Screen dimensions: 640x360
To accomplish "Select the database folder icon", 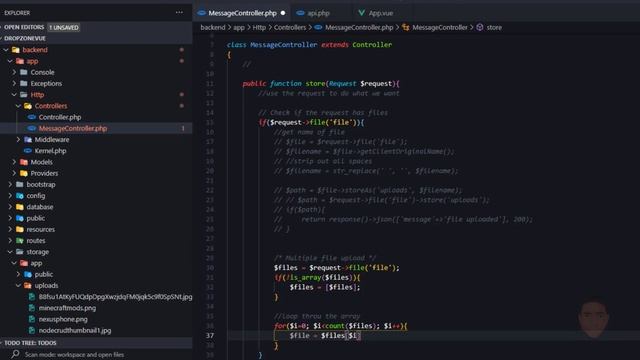I will 20,207.
